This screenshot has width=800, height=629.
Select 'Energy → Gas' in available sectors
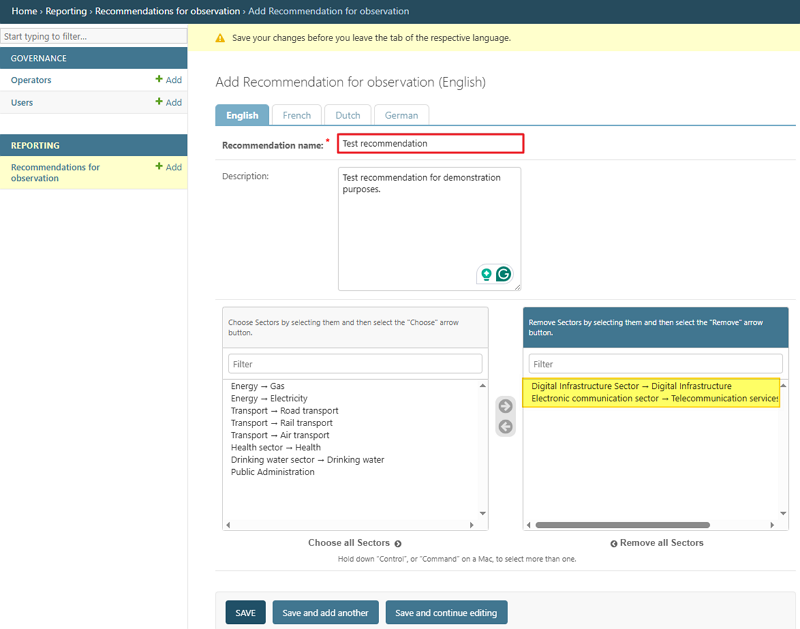[258, 386]
